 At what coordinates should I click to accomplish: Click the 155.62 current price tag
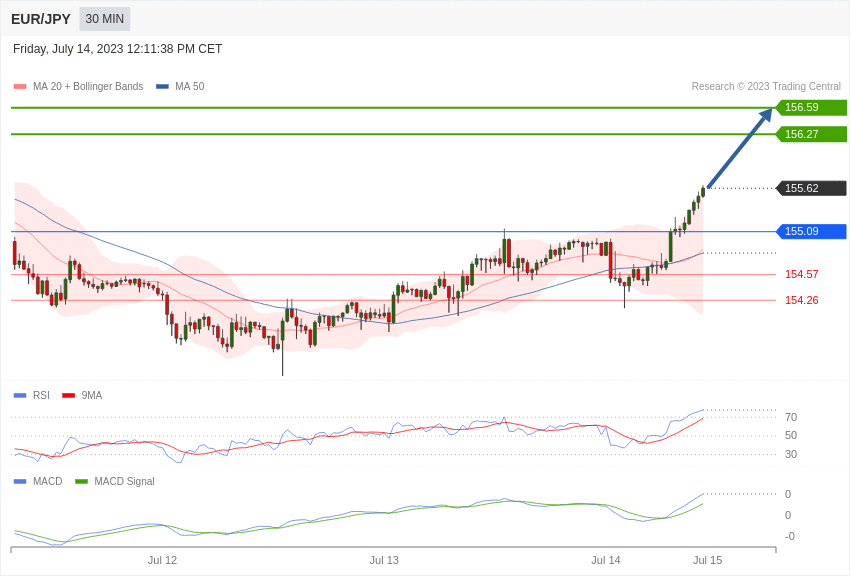[x=811, y=188]
